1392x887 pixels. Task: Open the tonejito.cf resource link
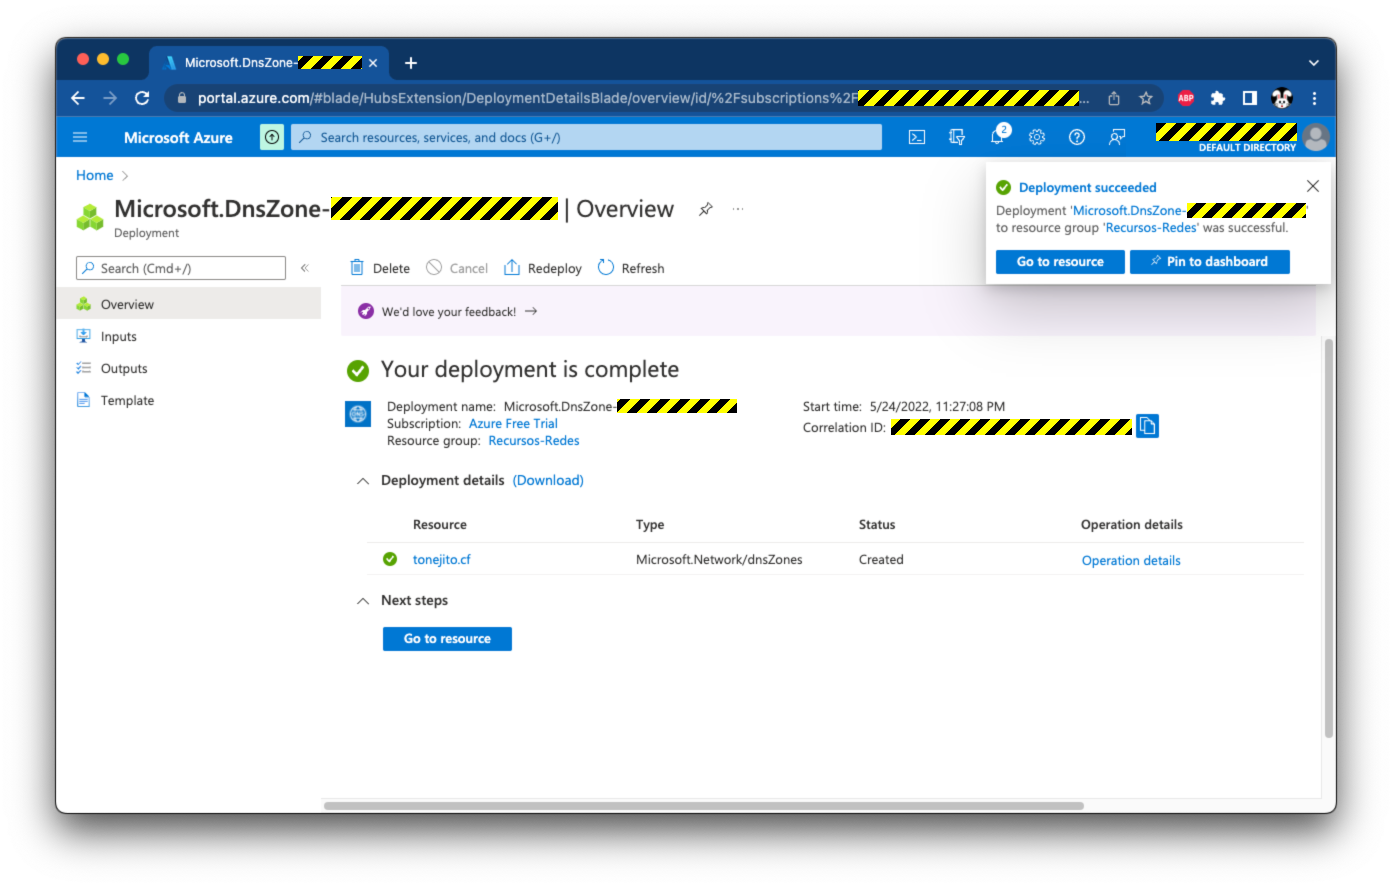click(441, 560)
